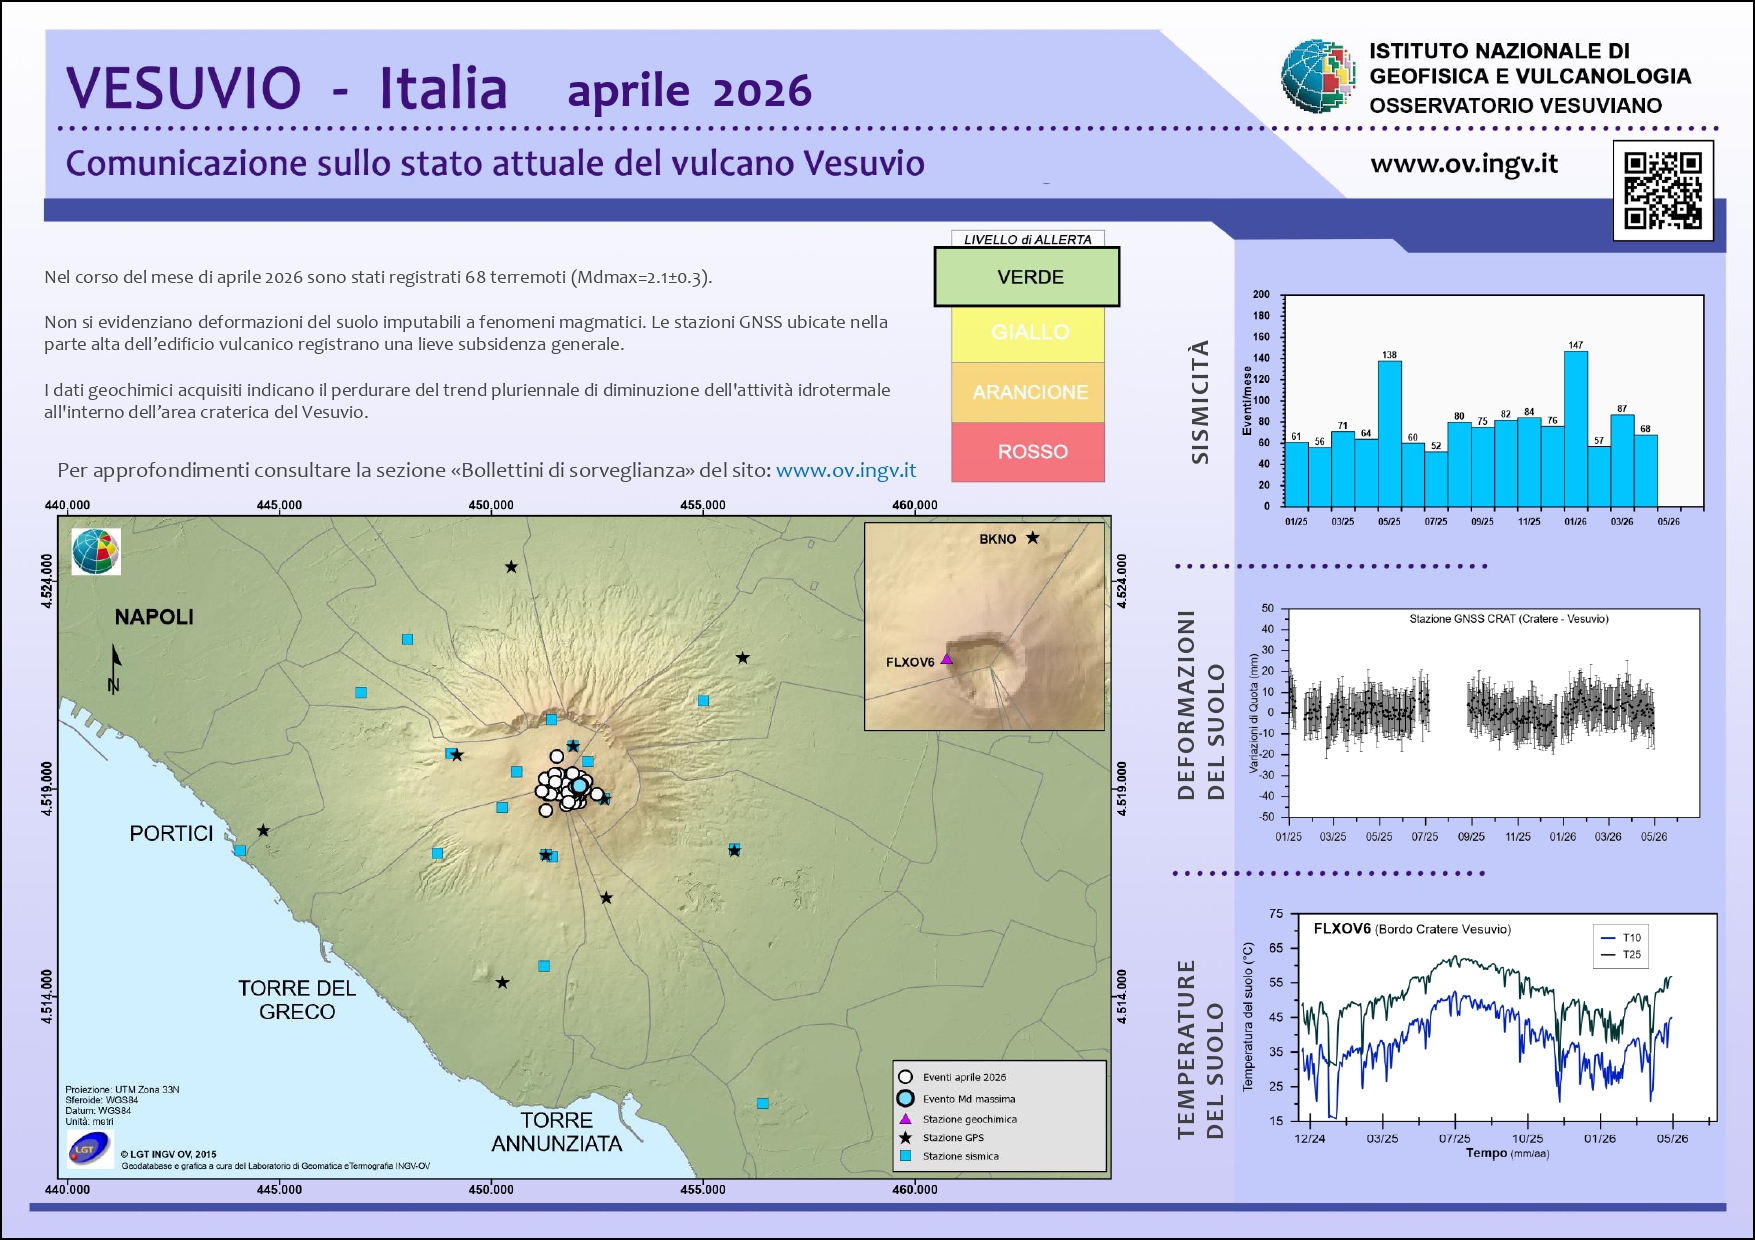Viewport: 1755px width, 1240px height.
Task: Select the GIALLO alert level box
Action: tap(1028, 333)
